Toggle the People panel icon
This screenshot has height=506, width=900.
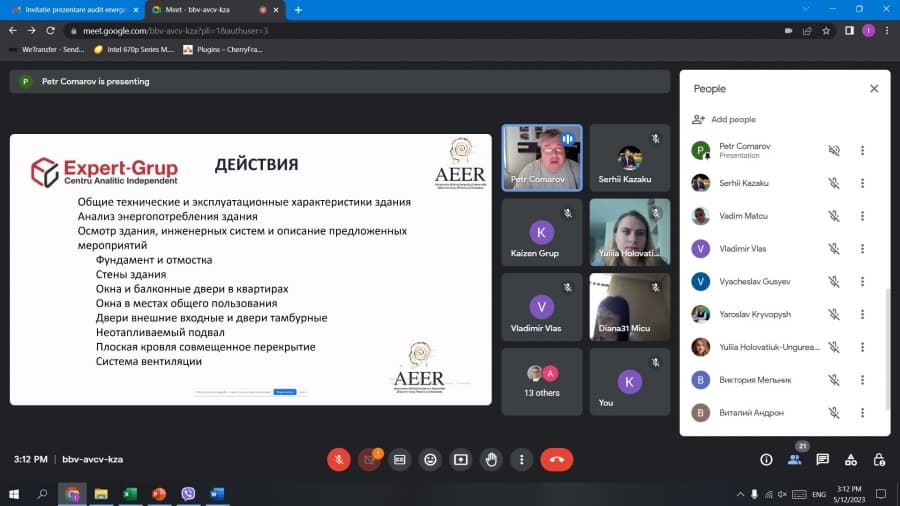click(x=794, y=460)
